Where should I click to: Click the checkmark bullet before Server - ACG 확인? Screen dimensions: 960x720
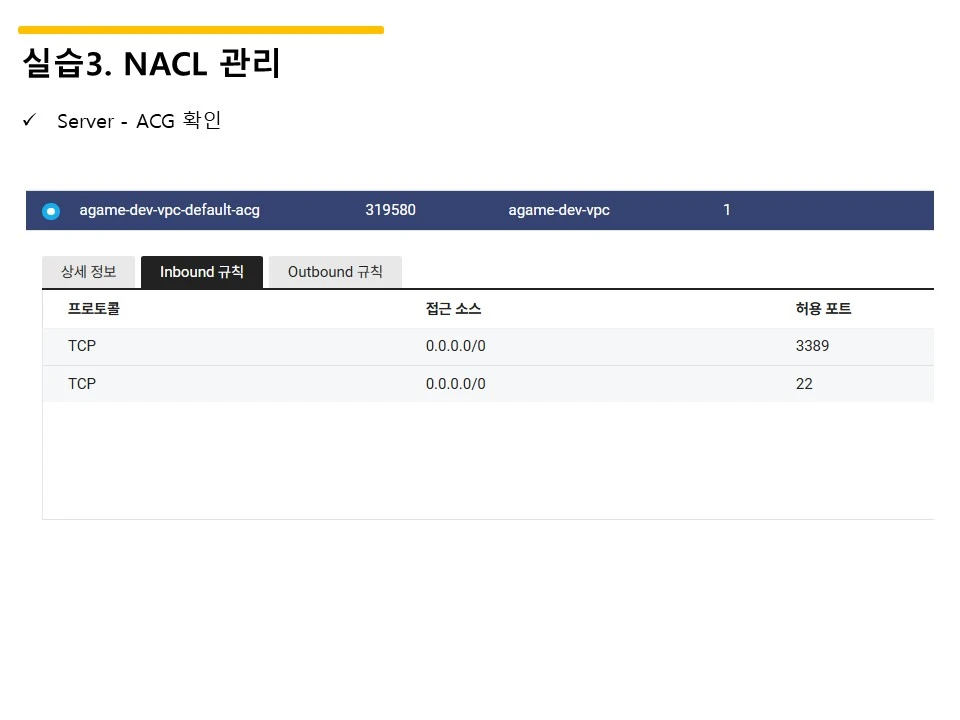[29, 120]
